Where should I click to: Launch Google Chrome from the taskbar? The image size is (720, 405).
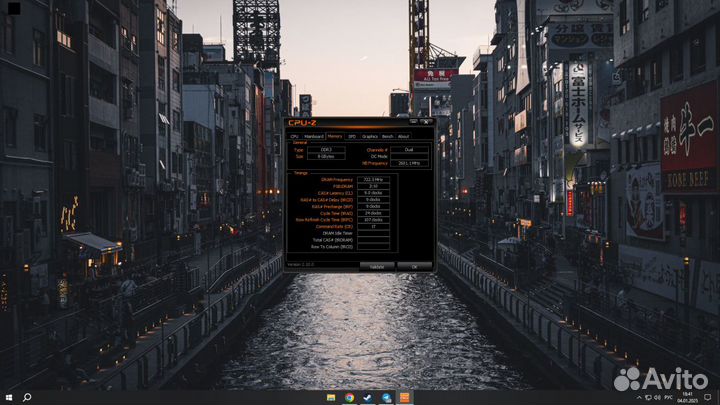pyautogui.click(x=349, y=397)
